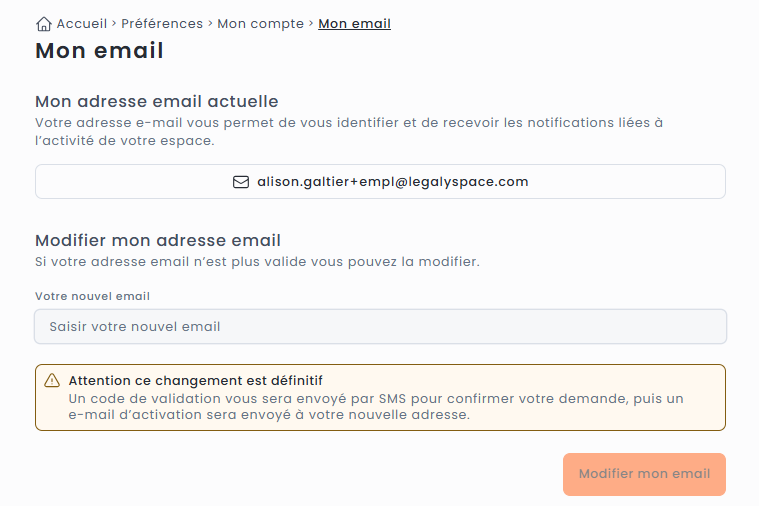Click the alison.galtier+empl@legalyspace.com address text
Image resolution: width=759 pixels, height=506 pixels.
coord(392,182)
